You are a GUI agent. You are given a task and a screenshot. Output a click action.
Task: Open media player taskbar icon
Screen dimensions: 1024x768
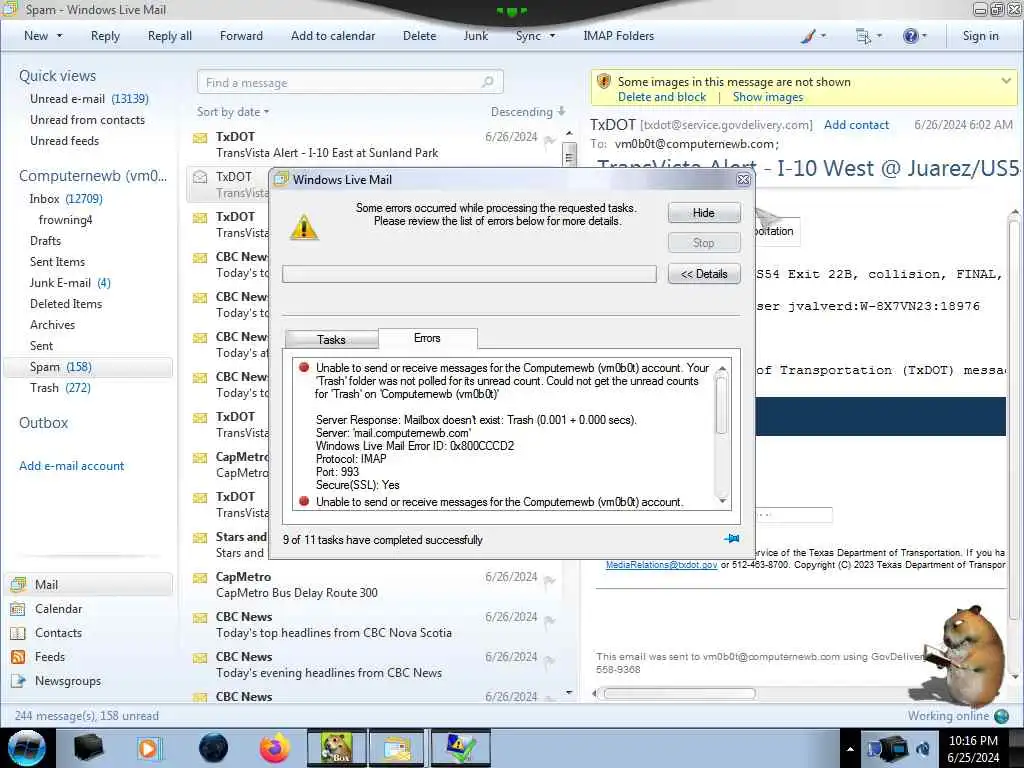point(149,748)
